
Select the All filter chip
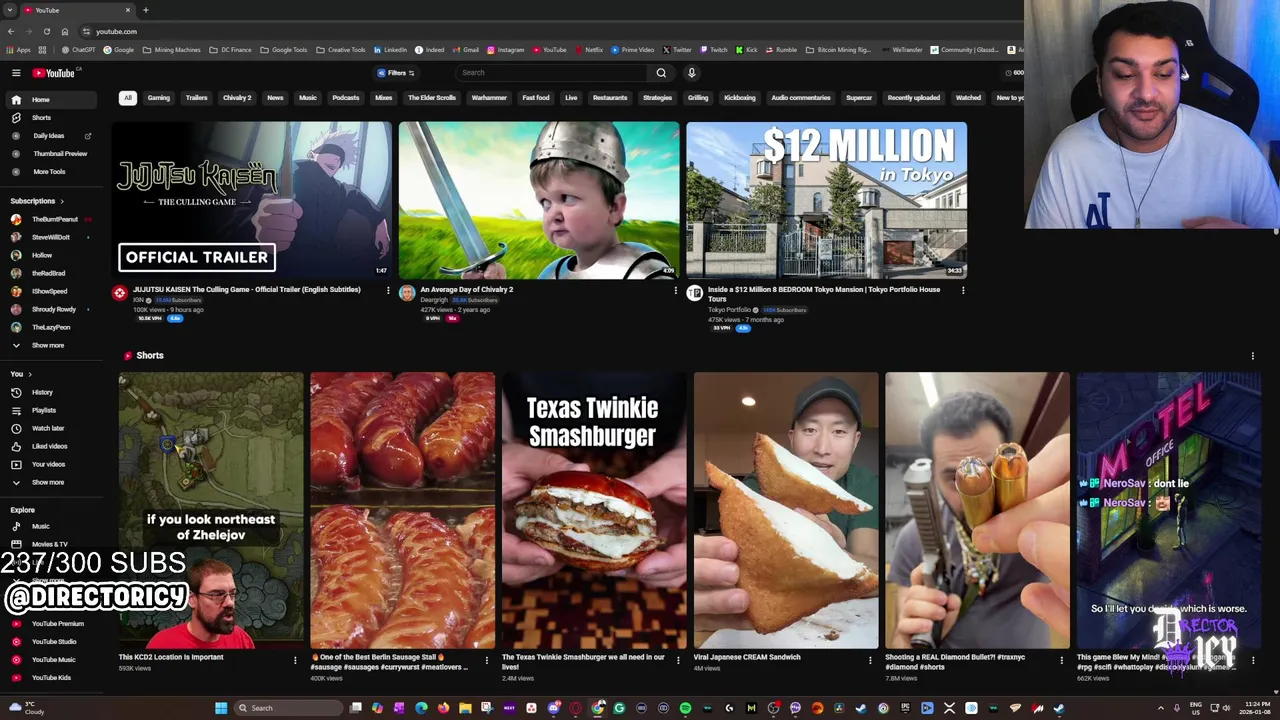coord(127,98)
